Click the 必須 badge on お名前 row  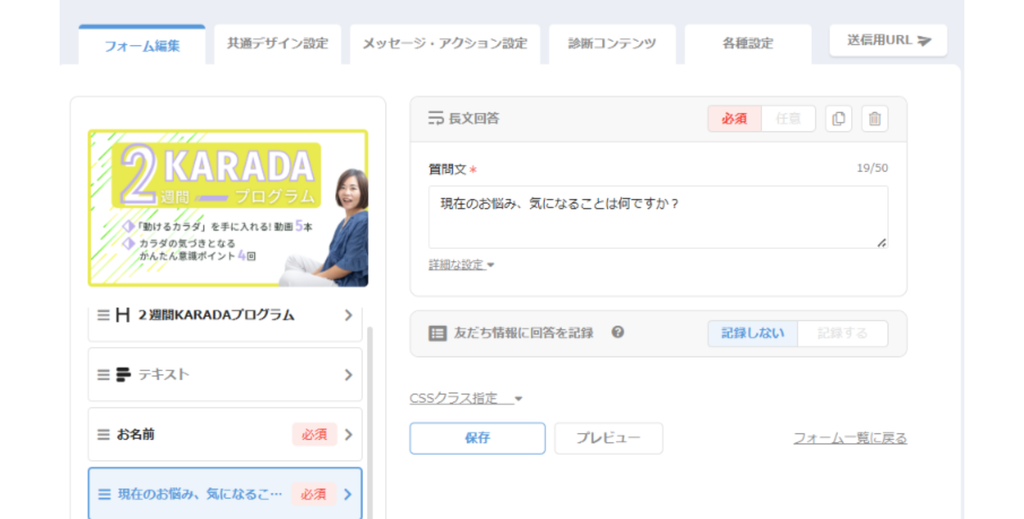[314, 435]
